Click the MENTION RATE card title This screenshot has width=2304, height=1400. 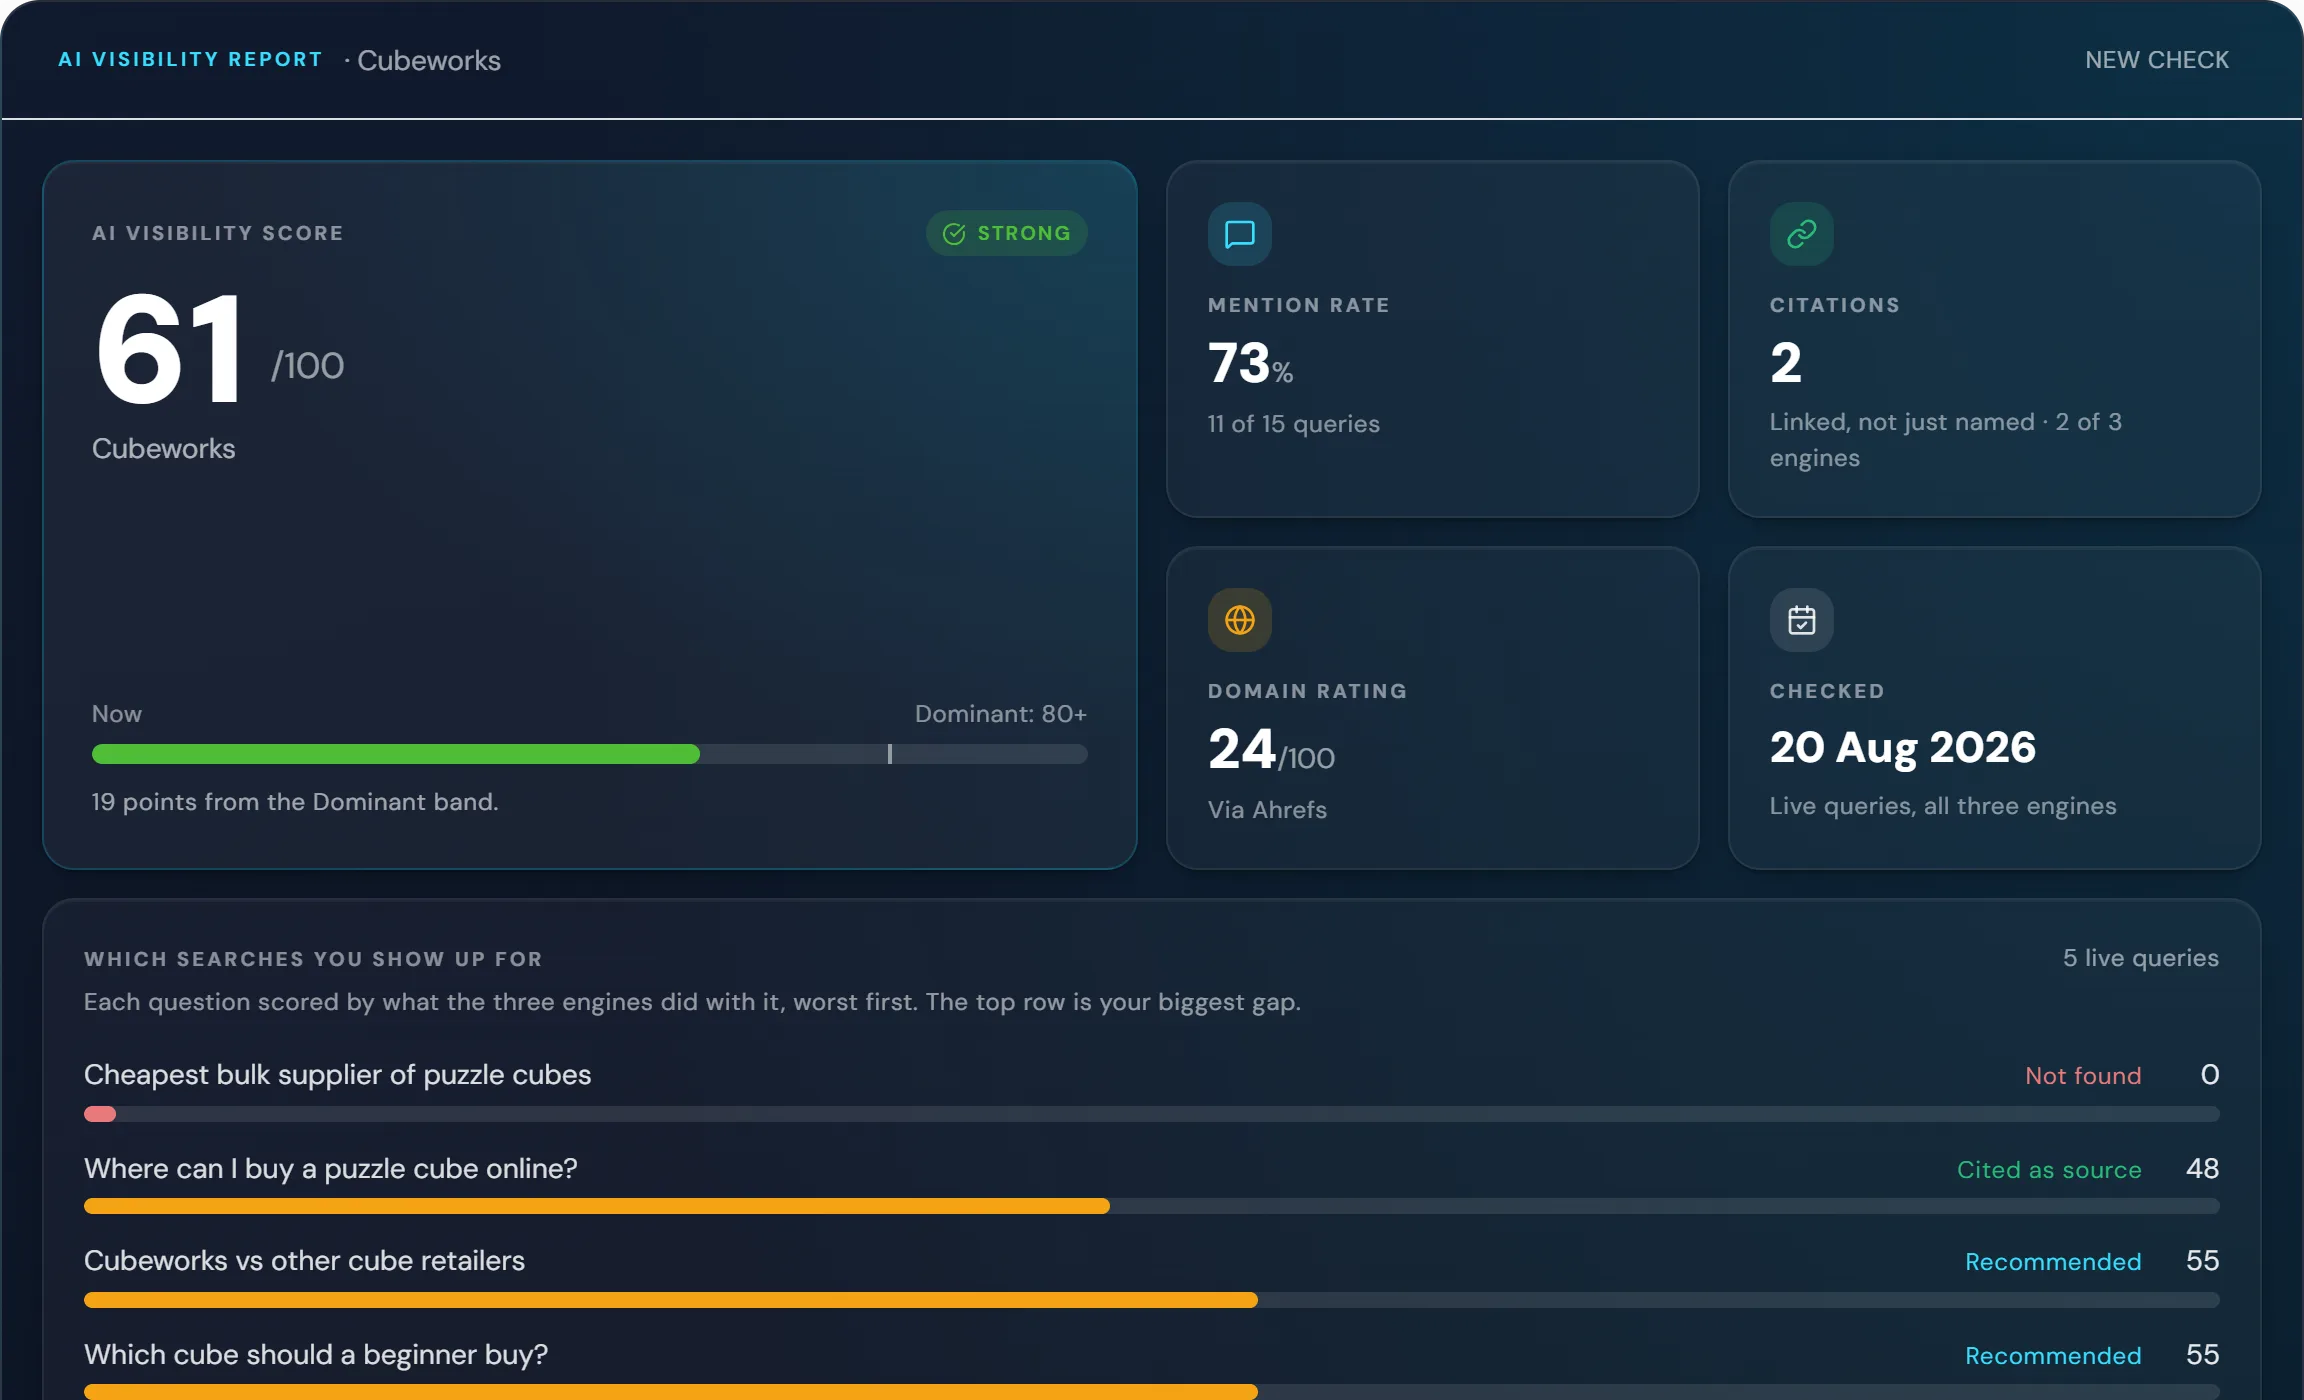(1298, 305)
